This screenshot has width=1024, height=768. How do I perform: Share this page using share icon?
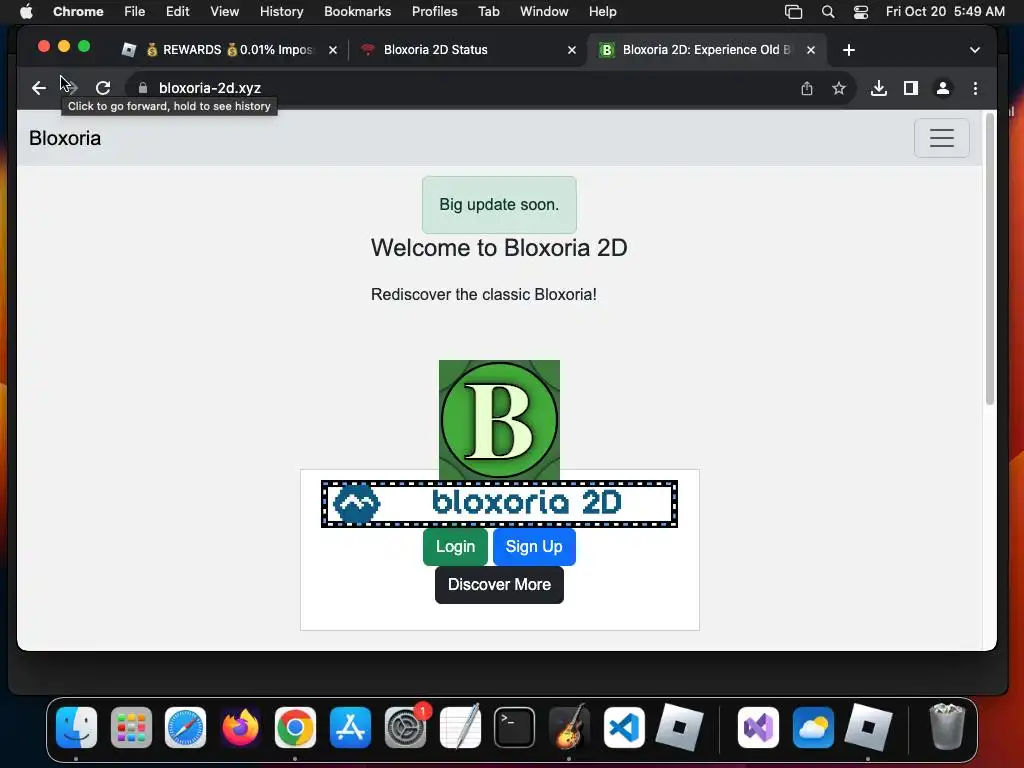[x=807, y=88]
